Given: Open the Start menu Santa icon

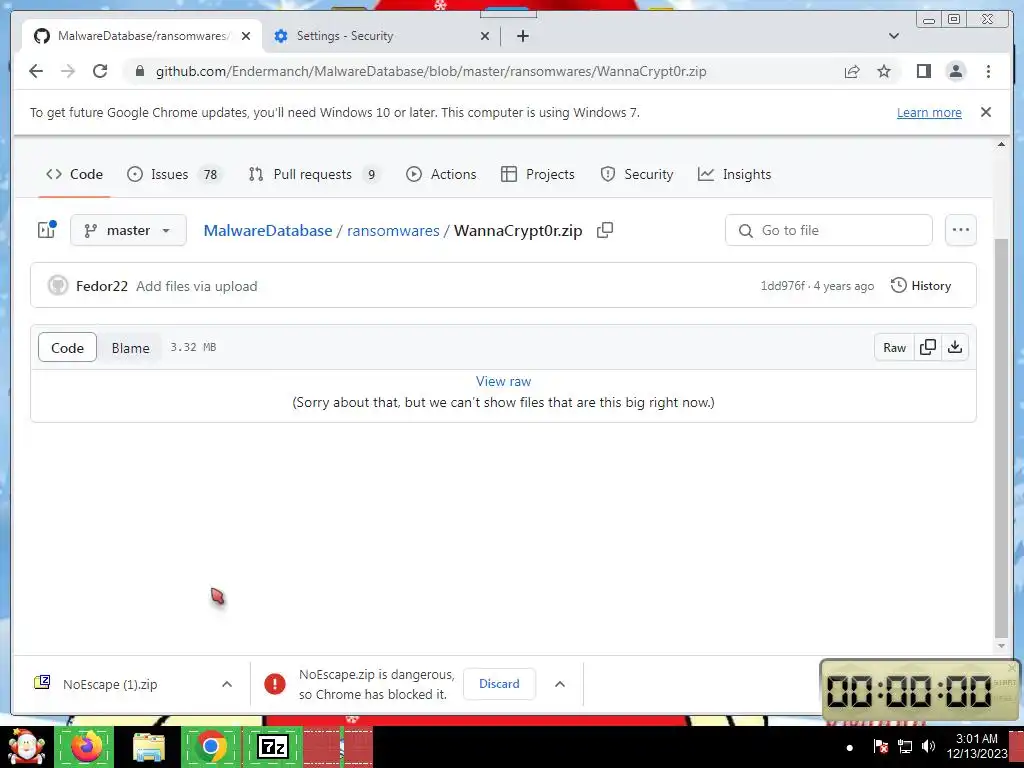Looking at the screenshot, I should coord(26,747).
